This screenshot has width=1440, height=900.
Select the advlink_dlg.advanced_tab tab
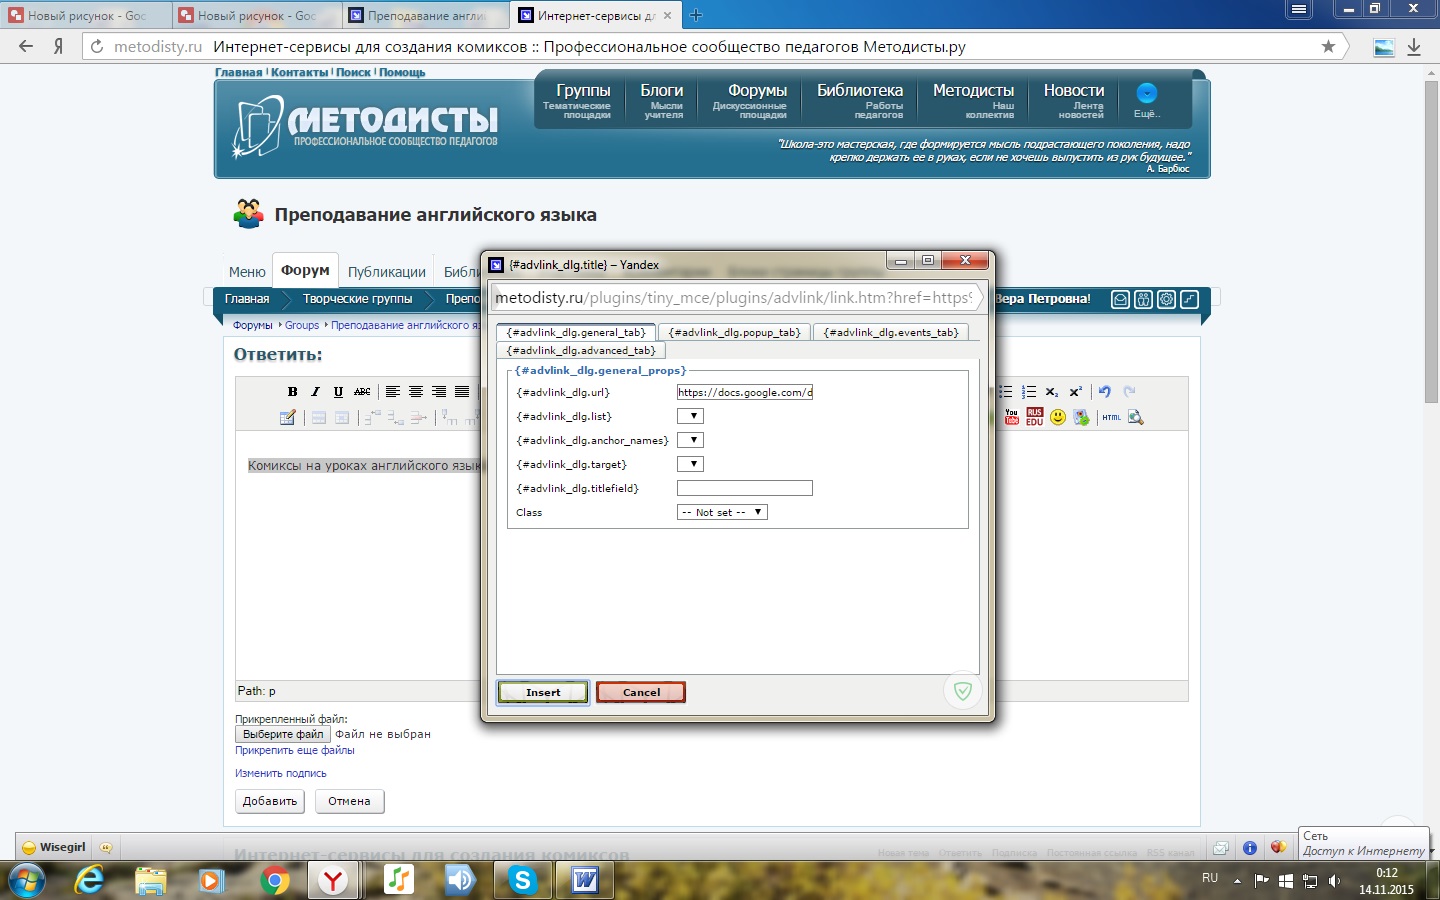581,351
